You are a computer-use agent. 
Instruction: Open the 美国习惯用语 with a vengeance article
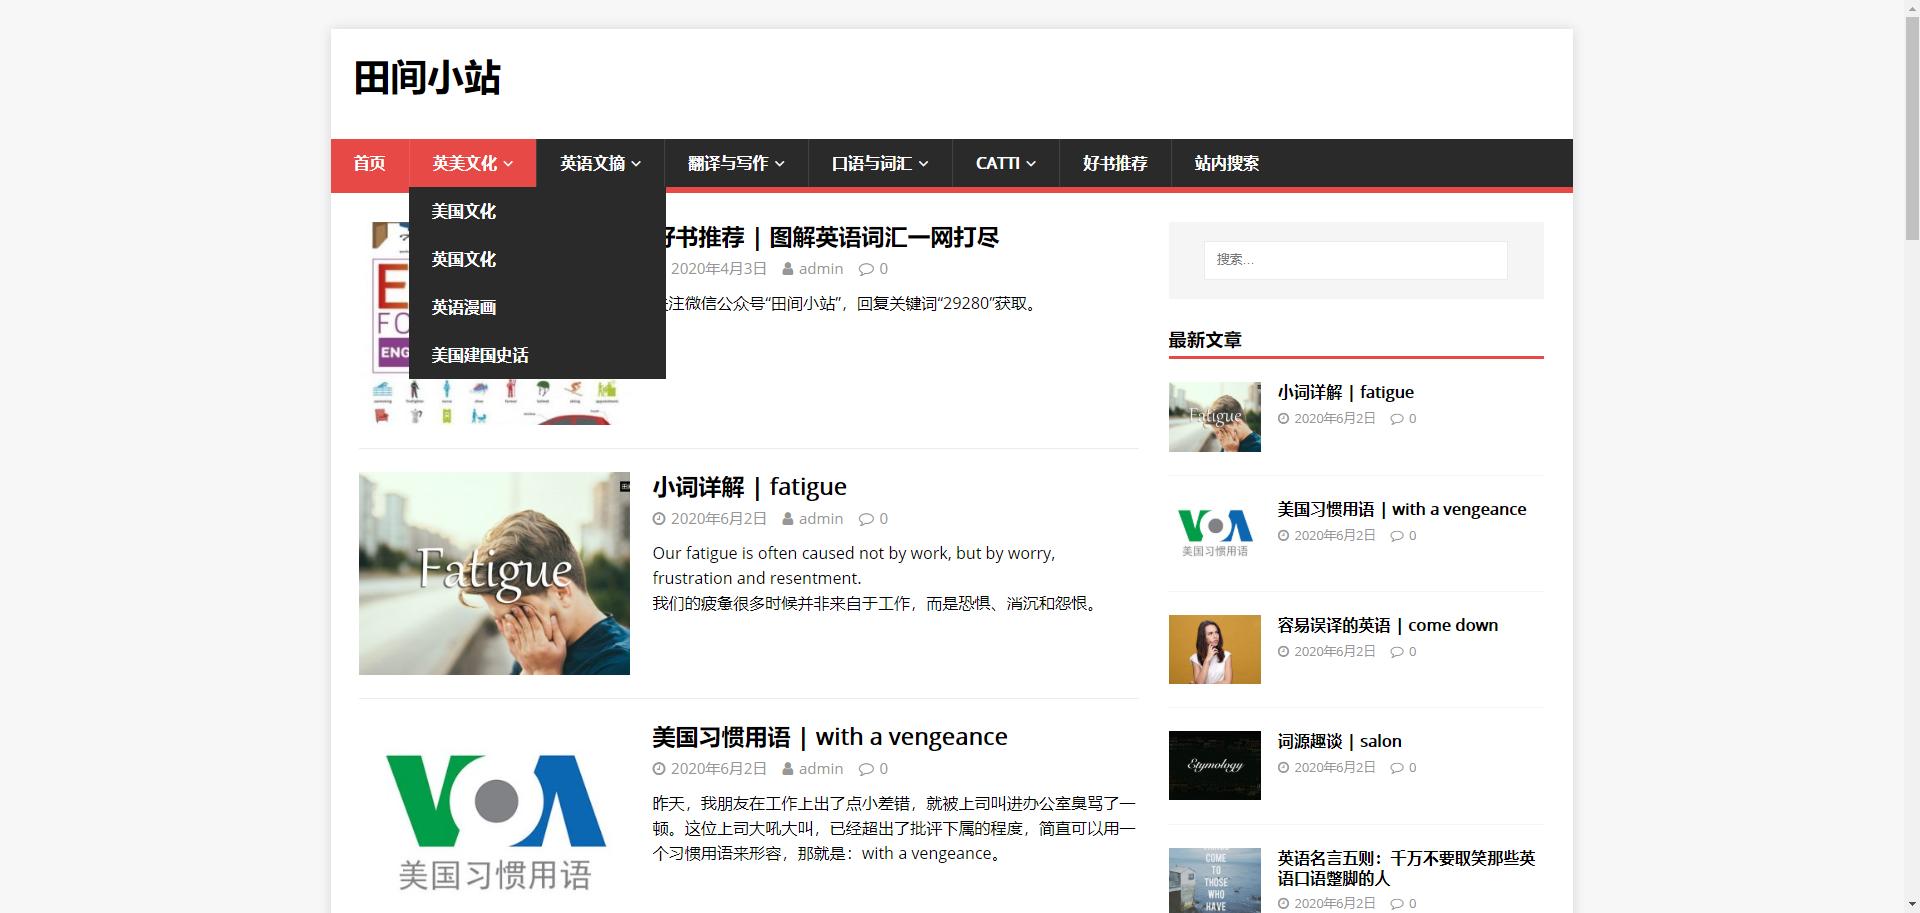(829, 736)
